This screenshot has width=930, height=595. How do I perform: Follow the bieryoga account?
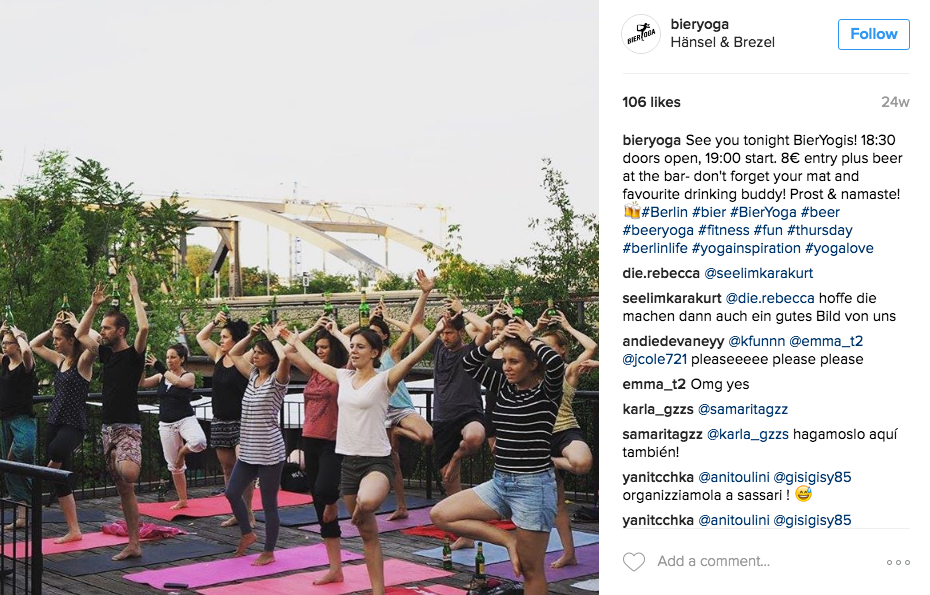(x=873, y=34)
